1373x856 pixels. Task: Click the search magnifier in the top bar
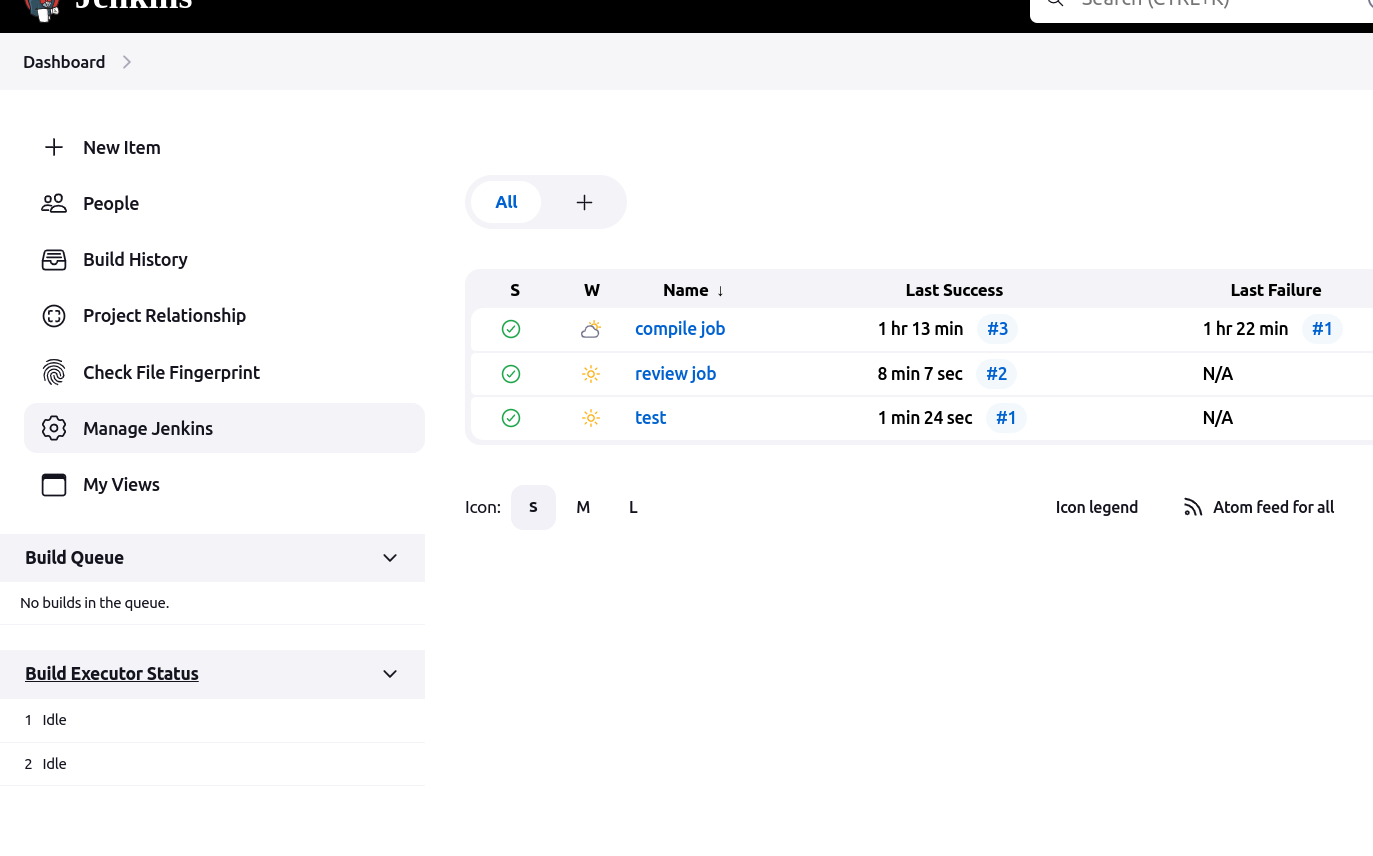(x=1054, y=4)
